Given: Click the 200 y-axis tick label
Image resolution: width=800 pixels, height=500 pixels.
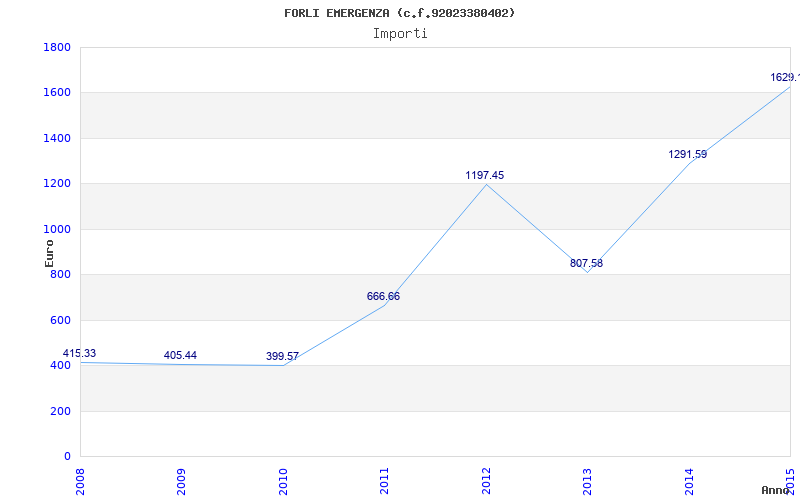Looking at the screenshot, I should click(x=60, y=411).
